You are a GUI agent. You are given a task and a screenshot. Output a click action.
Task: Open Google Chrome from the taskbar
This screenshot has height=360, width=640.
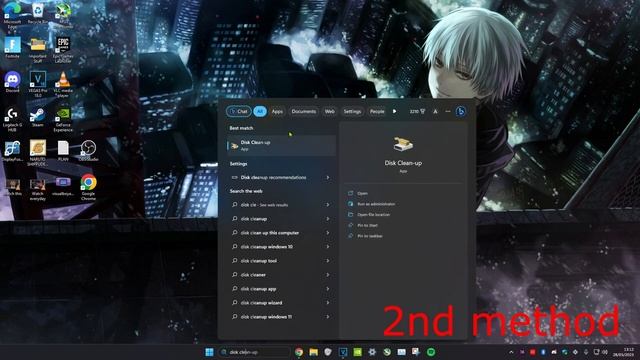(x=299, y=352)
